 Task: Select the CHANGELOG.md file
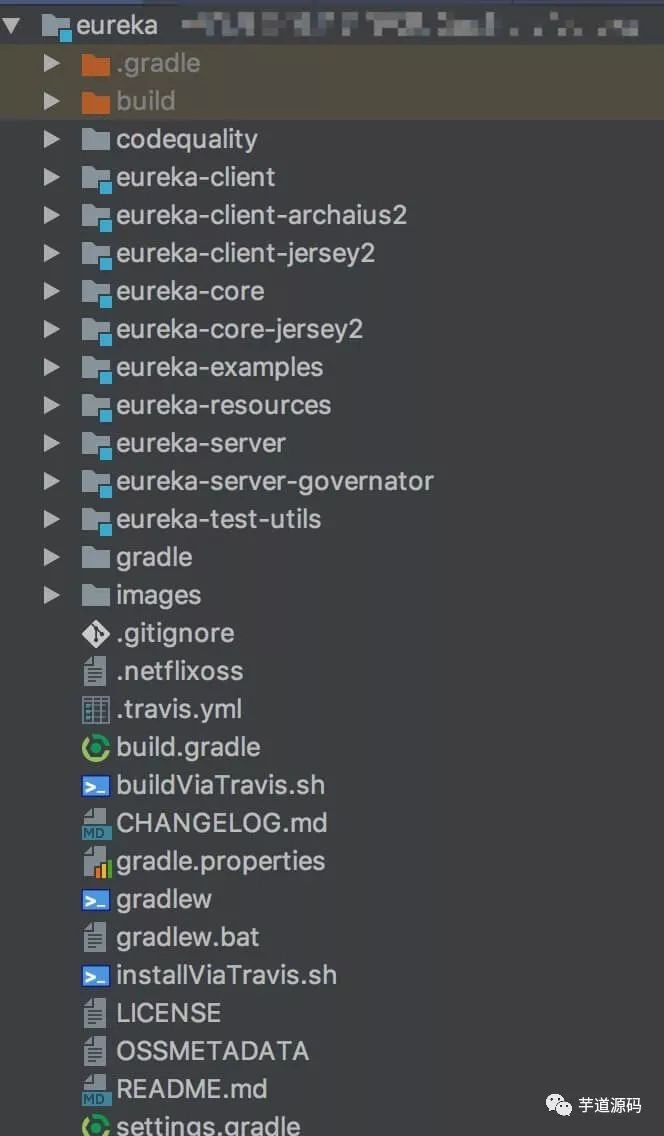point(222,823)
